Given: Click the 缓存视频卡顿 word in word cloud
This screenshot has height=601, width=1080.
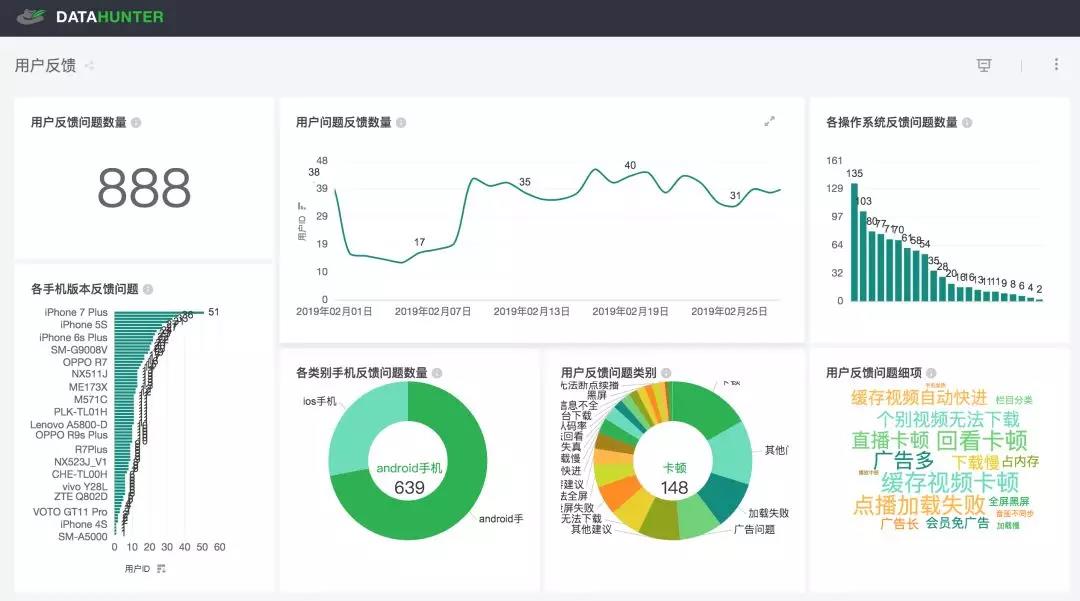Looking at the screenshot, I should [950, 482].
